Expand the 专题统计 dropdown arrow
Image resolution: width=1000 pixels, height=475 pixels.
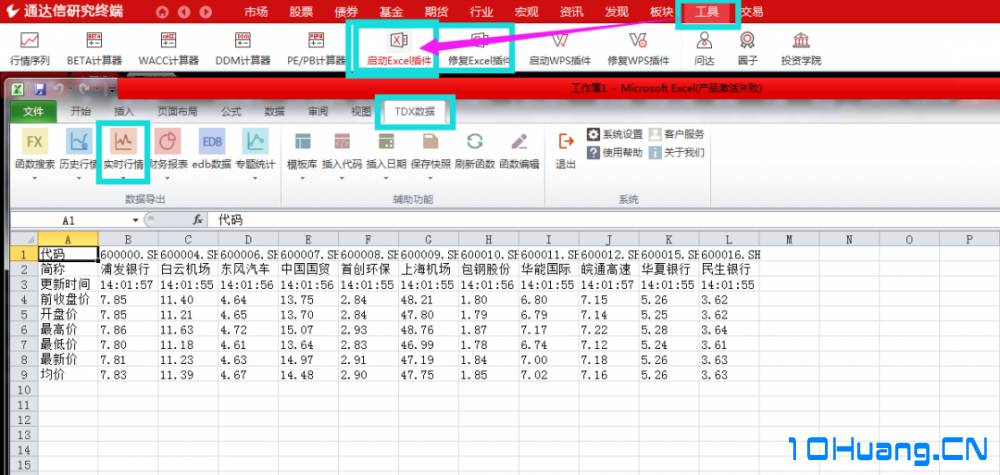tap(255, 178)
